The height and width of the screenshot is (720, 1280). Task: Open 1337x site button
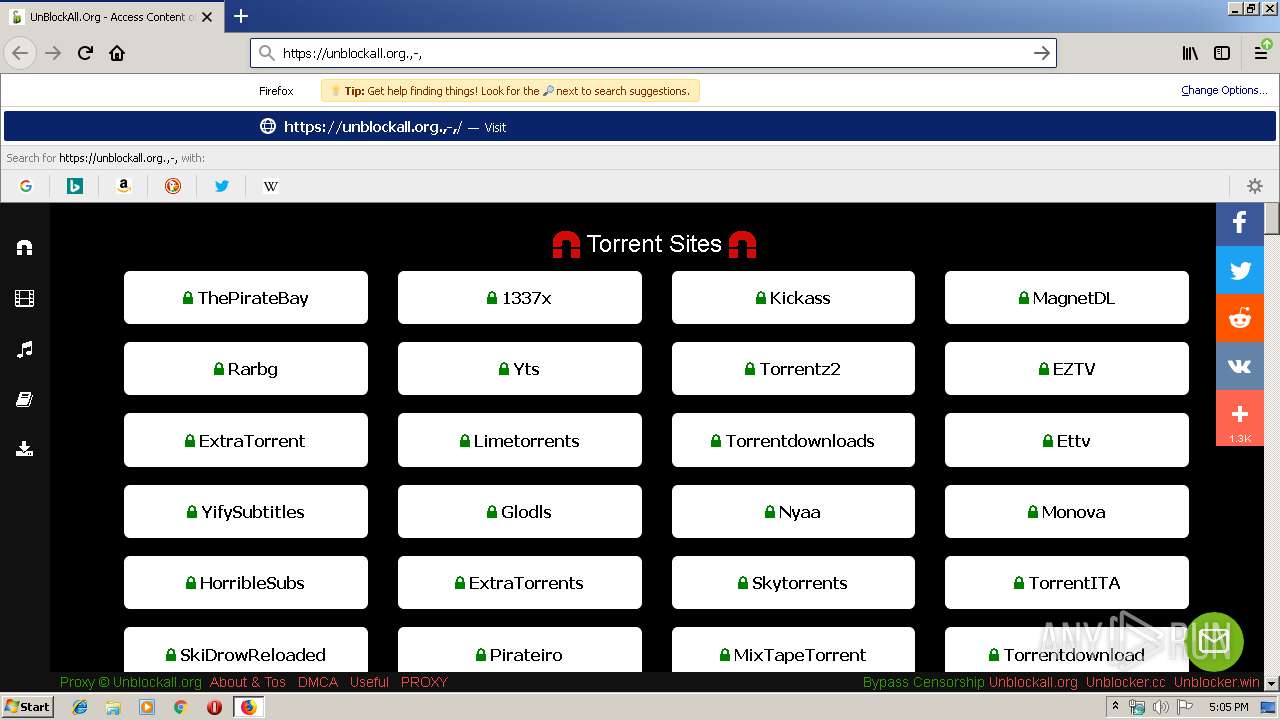pyautogui.click(x=520, y=298)
